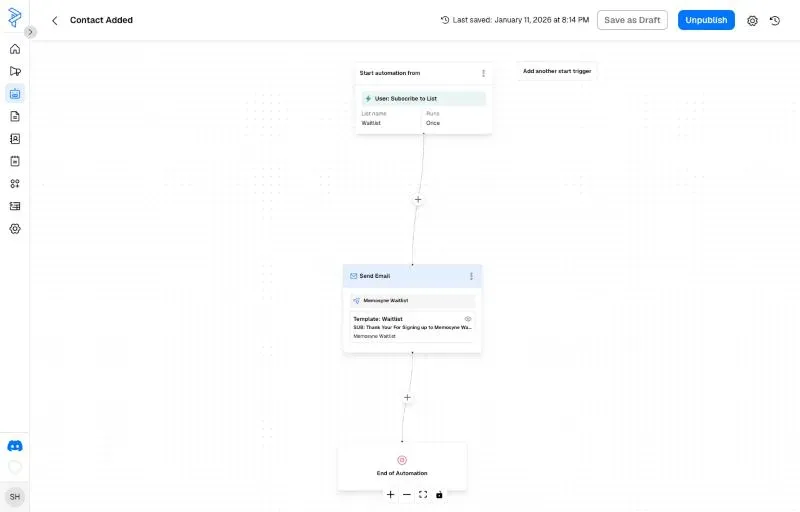Go back with the left arrow
Viewport: 800px width, 512px height.
[55, 20]
